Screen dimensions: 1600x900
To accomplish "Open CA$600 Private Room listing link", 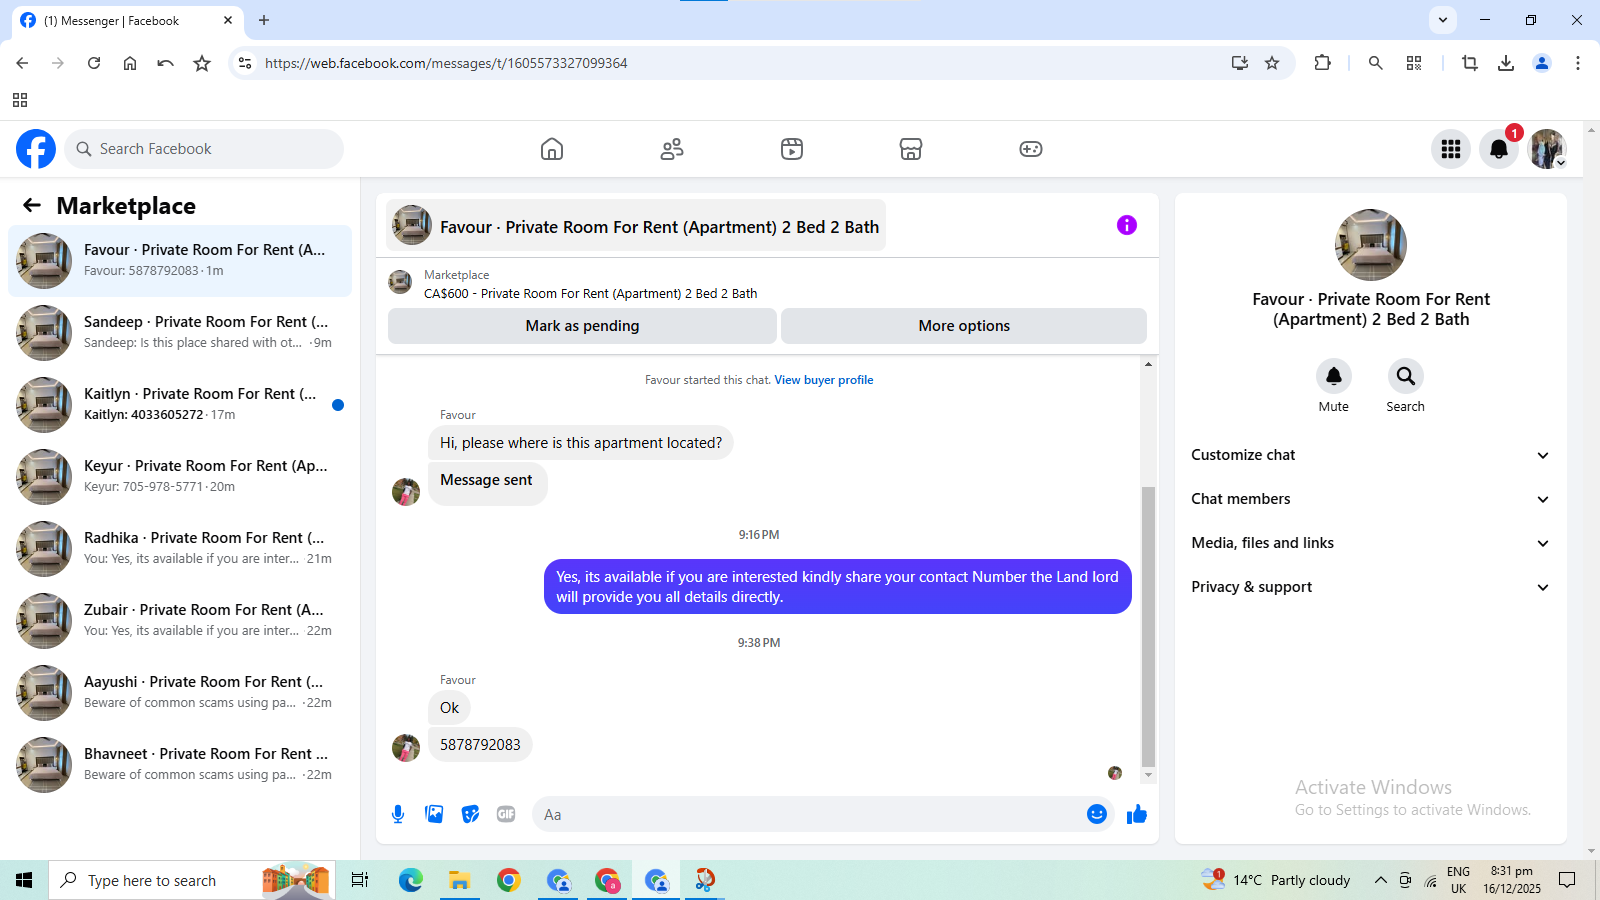I will 591,294.
